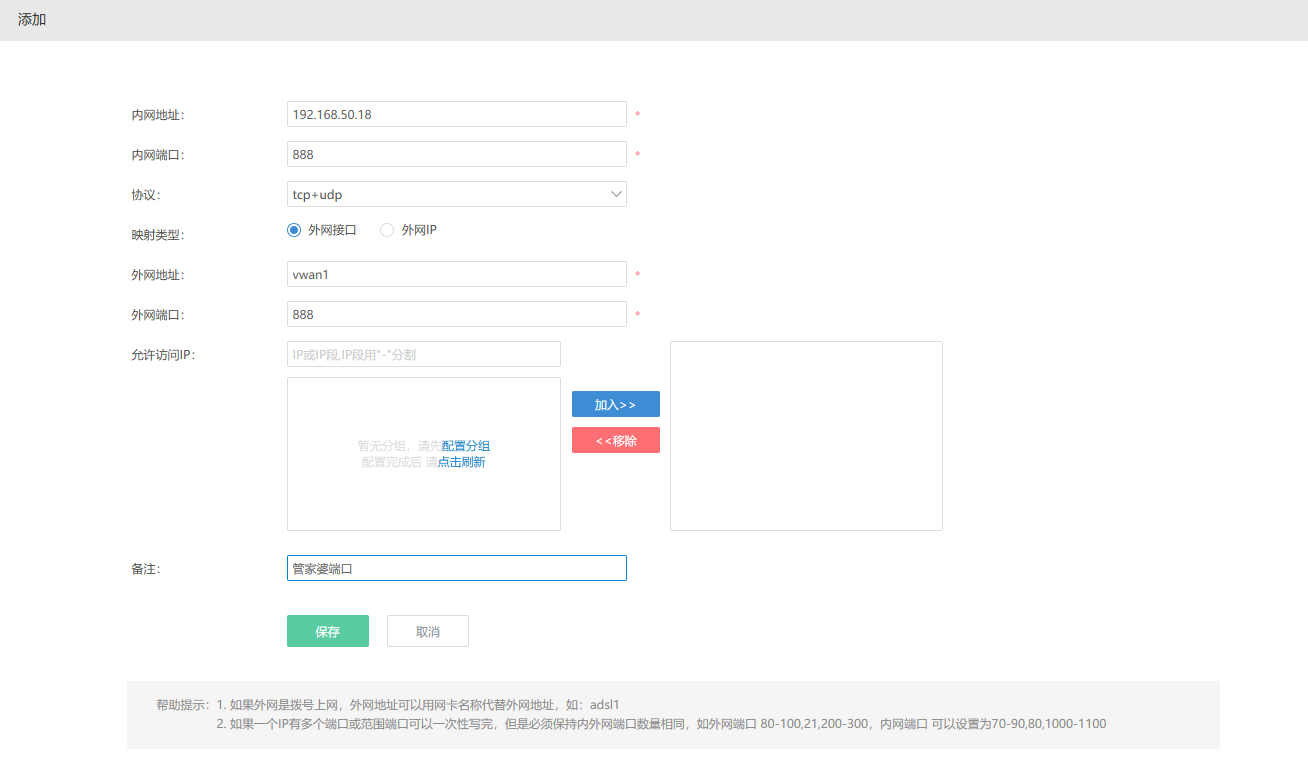Click the group list box showing 暂无分组
Screen dimensions: 1308x770
coord(423,500)
